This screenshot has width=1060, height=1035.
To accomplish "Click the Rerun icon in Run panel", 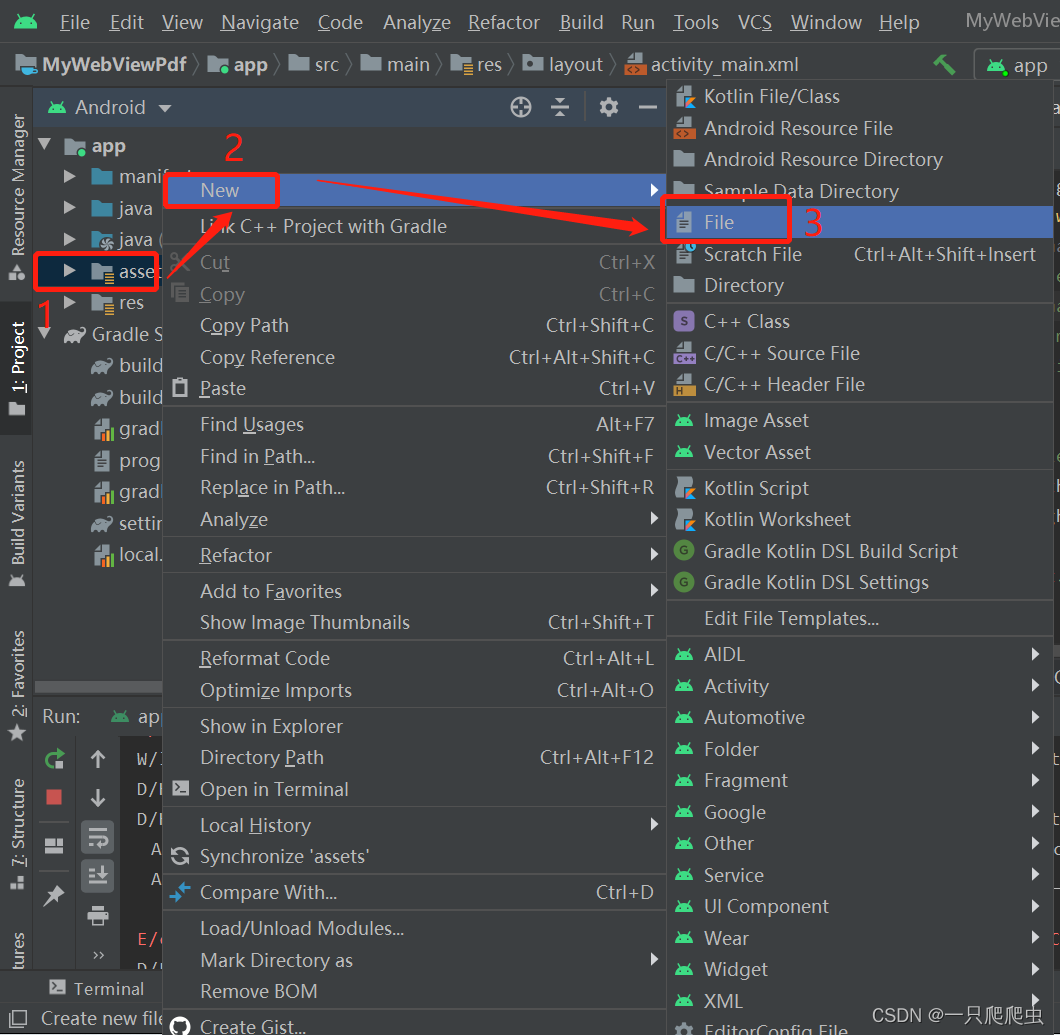I will [x=54, y=759].
